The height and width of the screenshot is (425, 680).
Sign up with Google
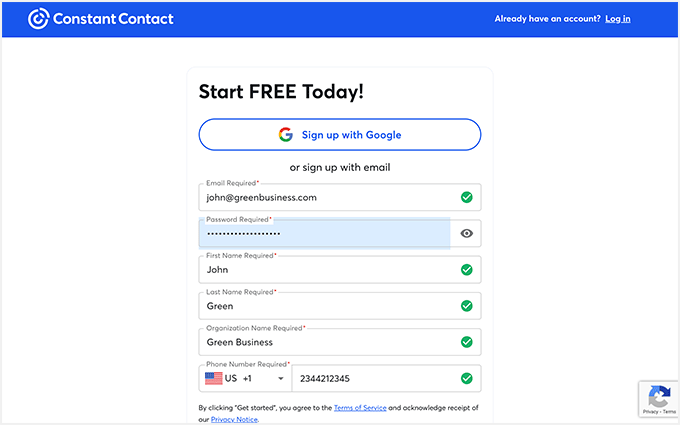click(x=340, y=134)
